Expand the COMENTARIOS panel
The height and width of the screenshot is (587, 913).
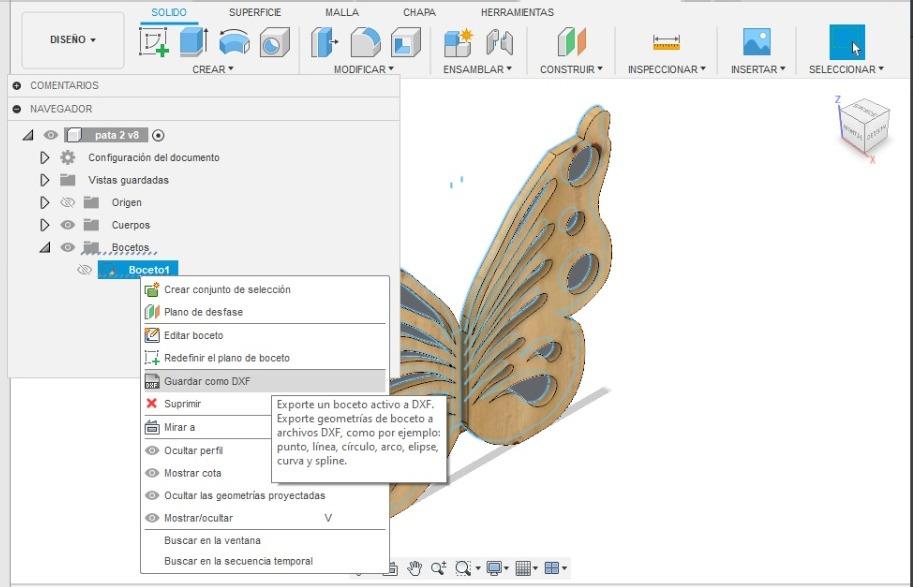pos(17,86)
